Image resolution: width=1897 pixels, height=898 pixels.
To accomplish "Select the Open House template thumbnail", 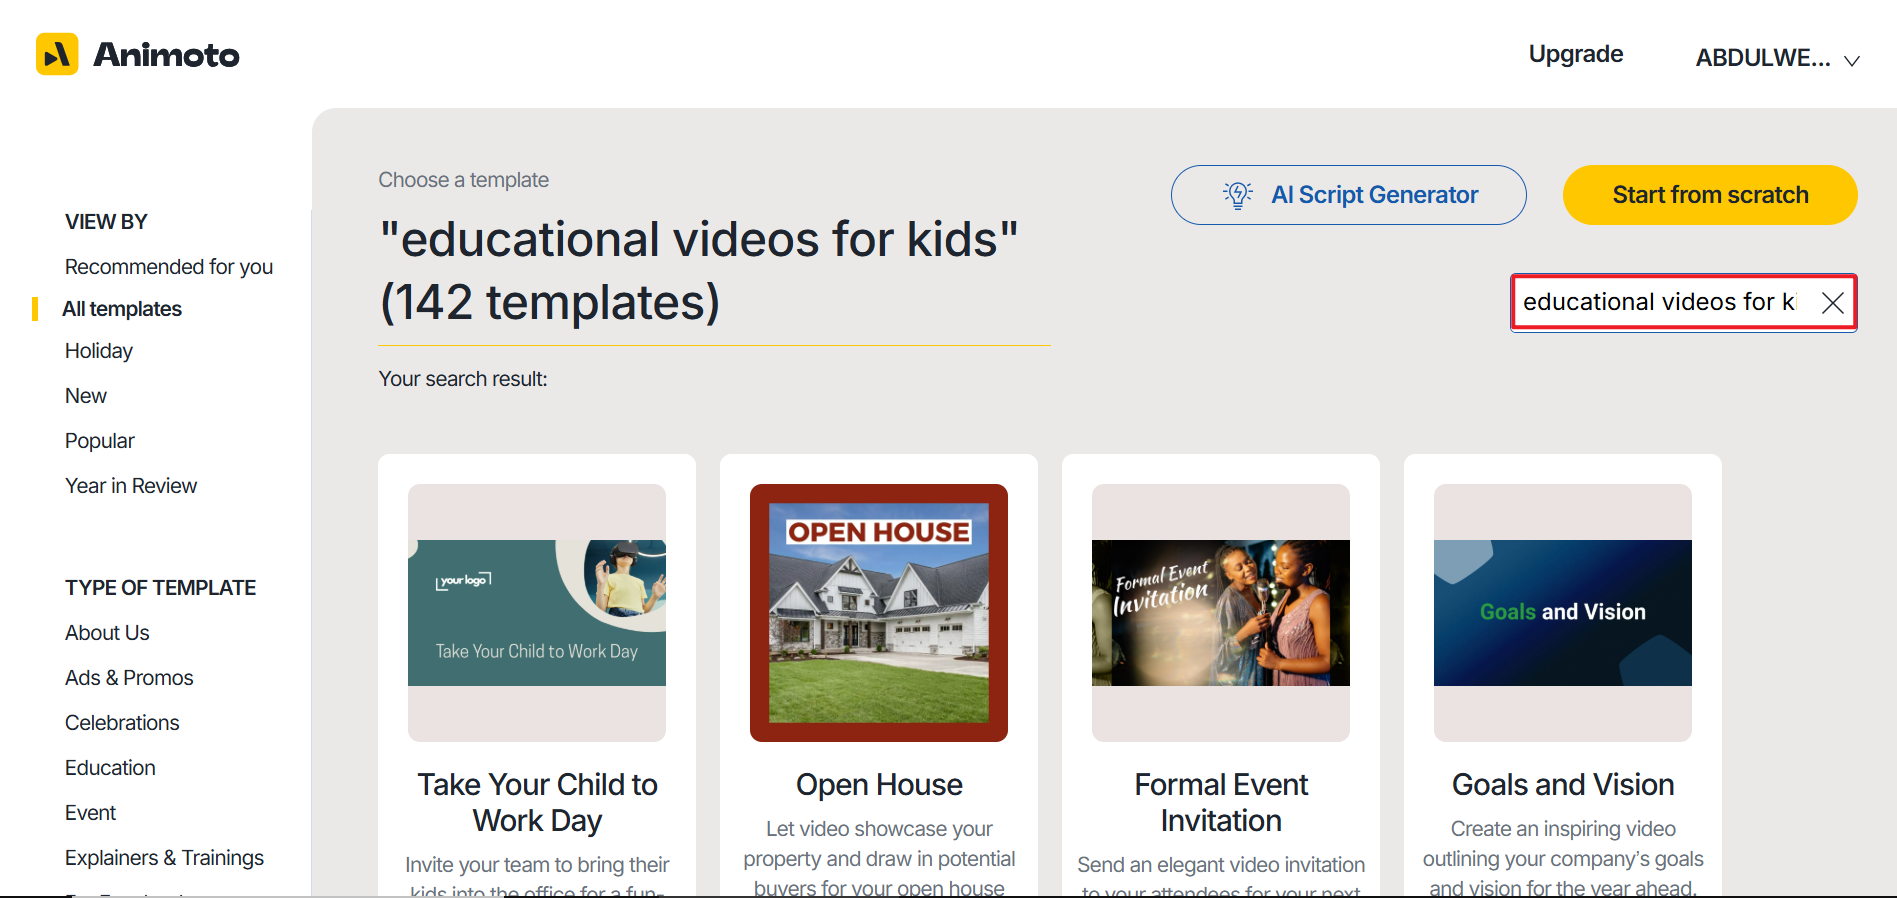I will (x=879, y=613).
